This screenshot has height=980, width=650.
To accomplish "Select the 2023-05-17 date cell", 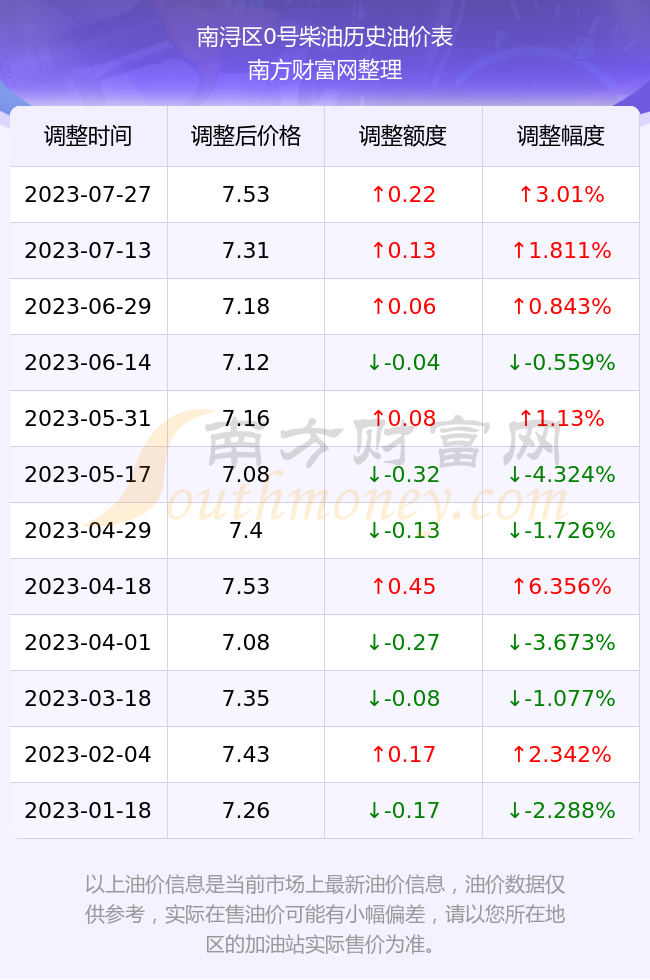I will 88,474.
